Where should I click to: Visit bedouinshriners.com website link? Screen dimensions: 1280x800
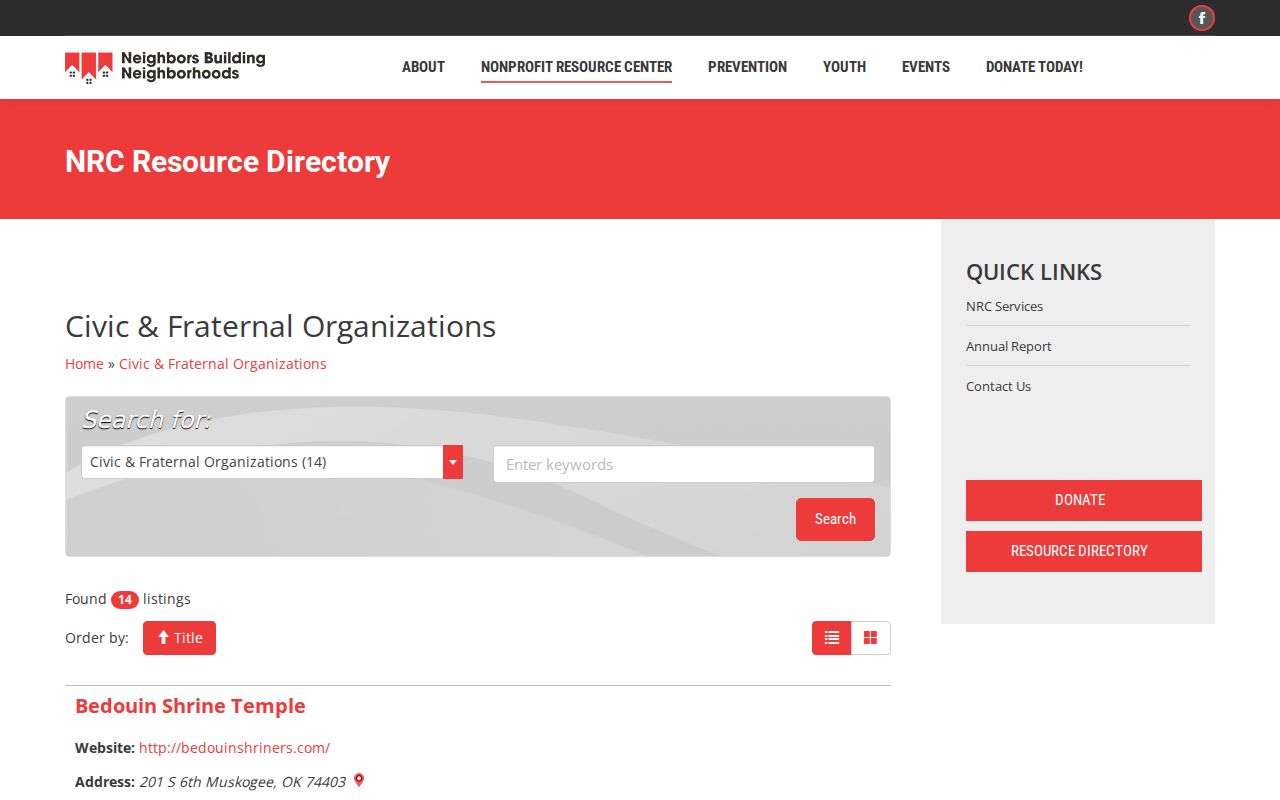pyautogui.click(x=234, y=747)
